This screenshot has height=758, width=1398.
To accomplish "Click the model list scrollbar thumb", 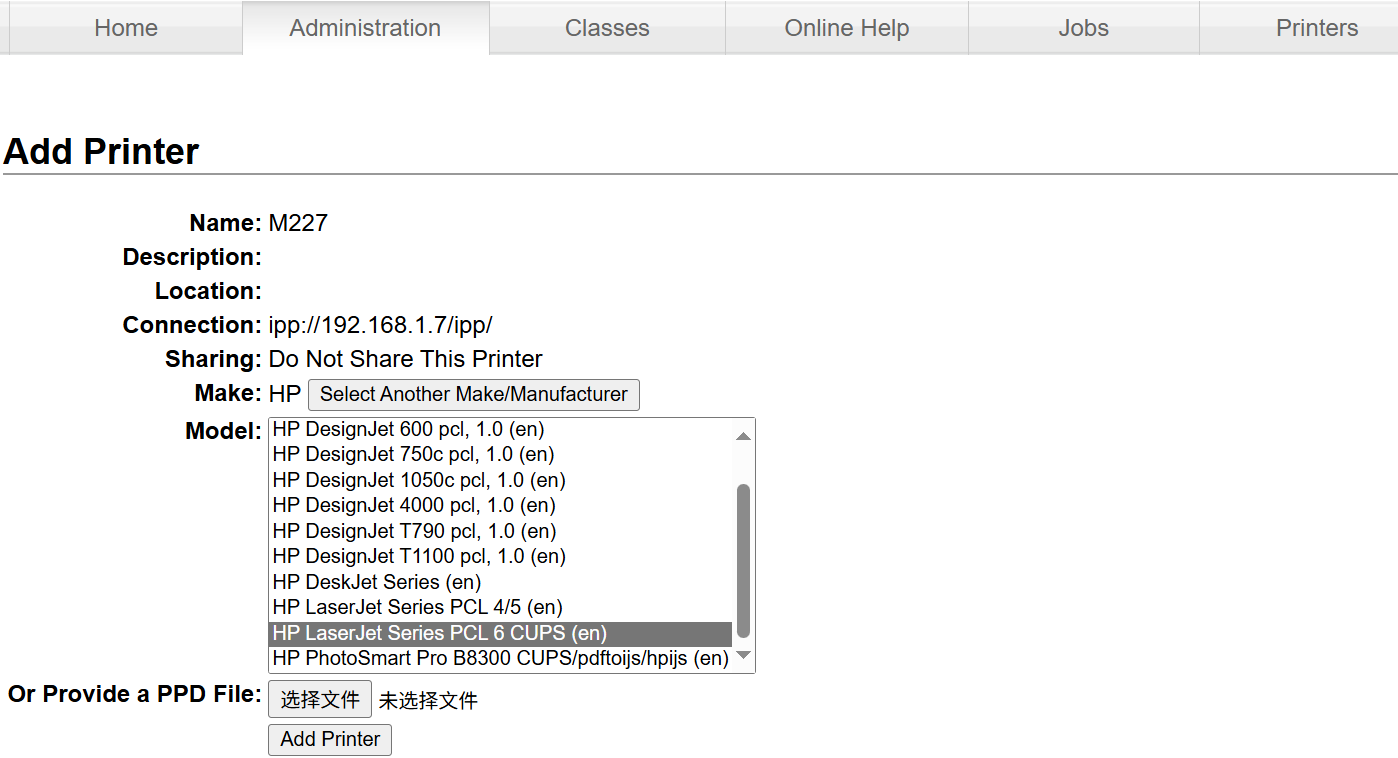I will tap(743, 560).
